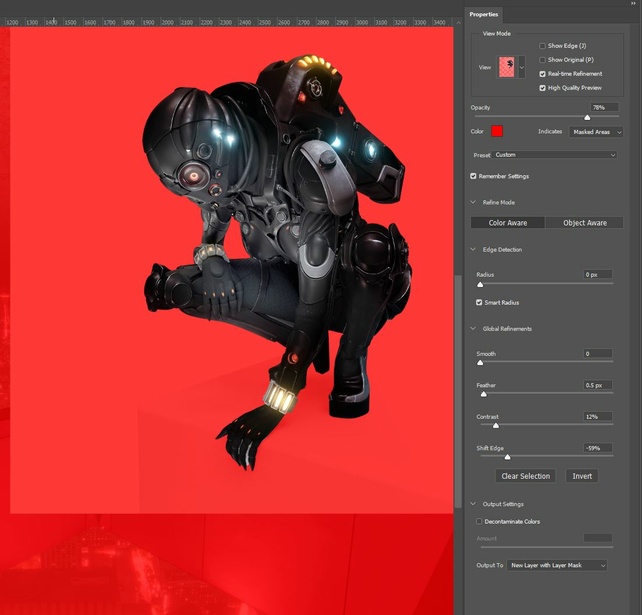Collapse the Edge Detection section
This screenshot has height=615, width=642.
pyautogui.click(x=474, y=250)
